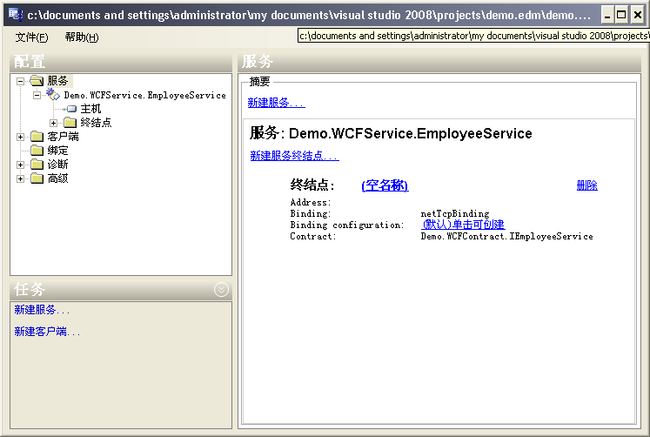Screen dimensions: 650x437
Task: Click the 主机 host icon
Action: (x=71, y=109)
